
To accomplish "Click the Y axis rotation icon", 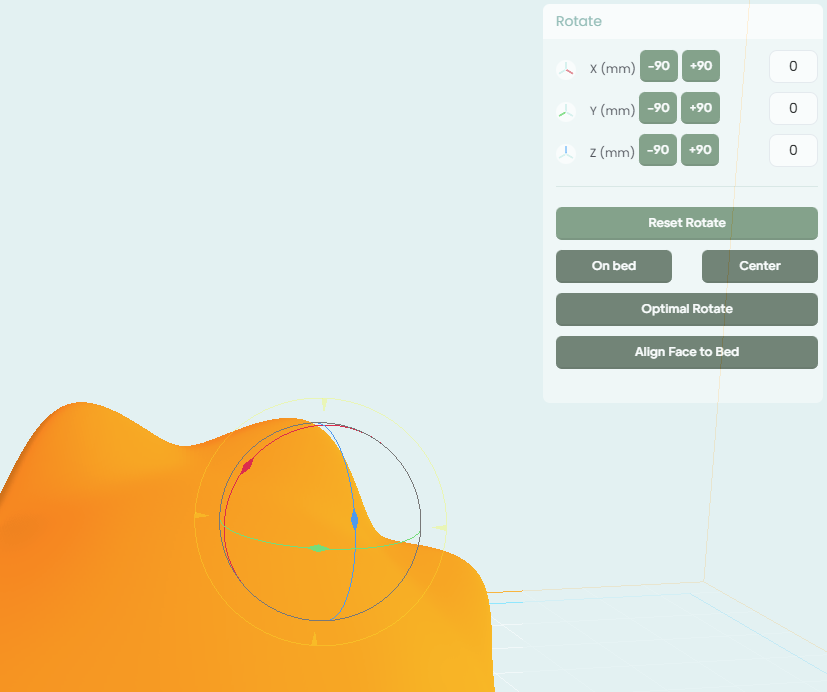I will point(566,111).
